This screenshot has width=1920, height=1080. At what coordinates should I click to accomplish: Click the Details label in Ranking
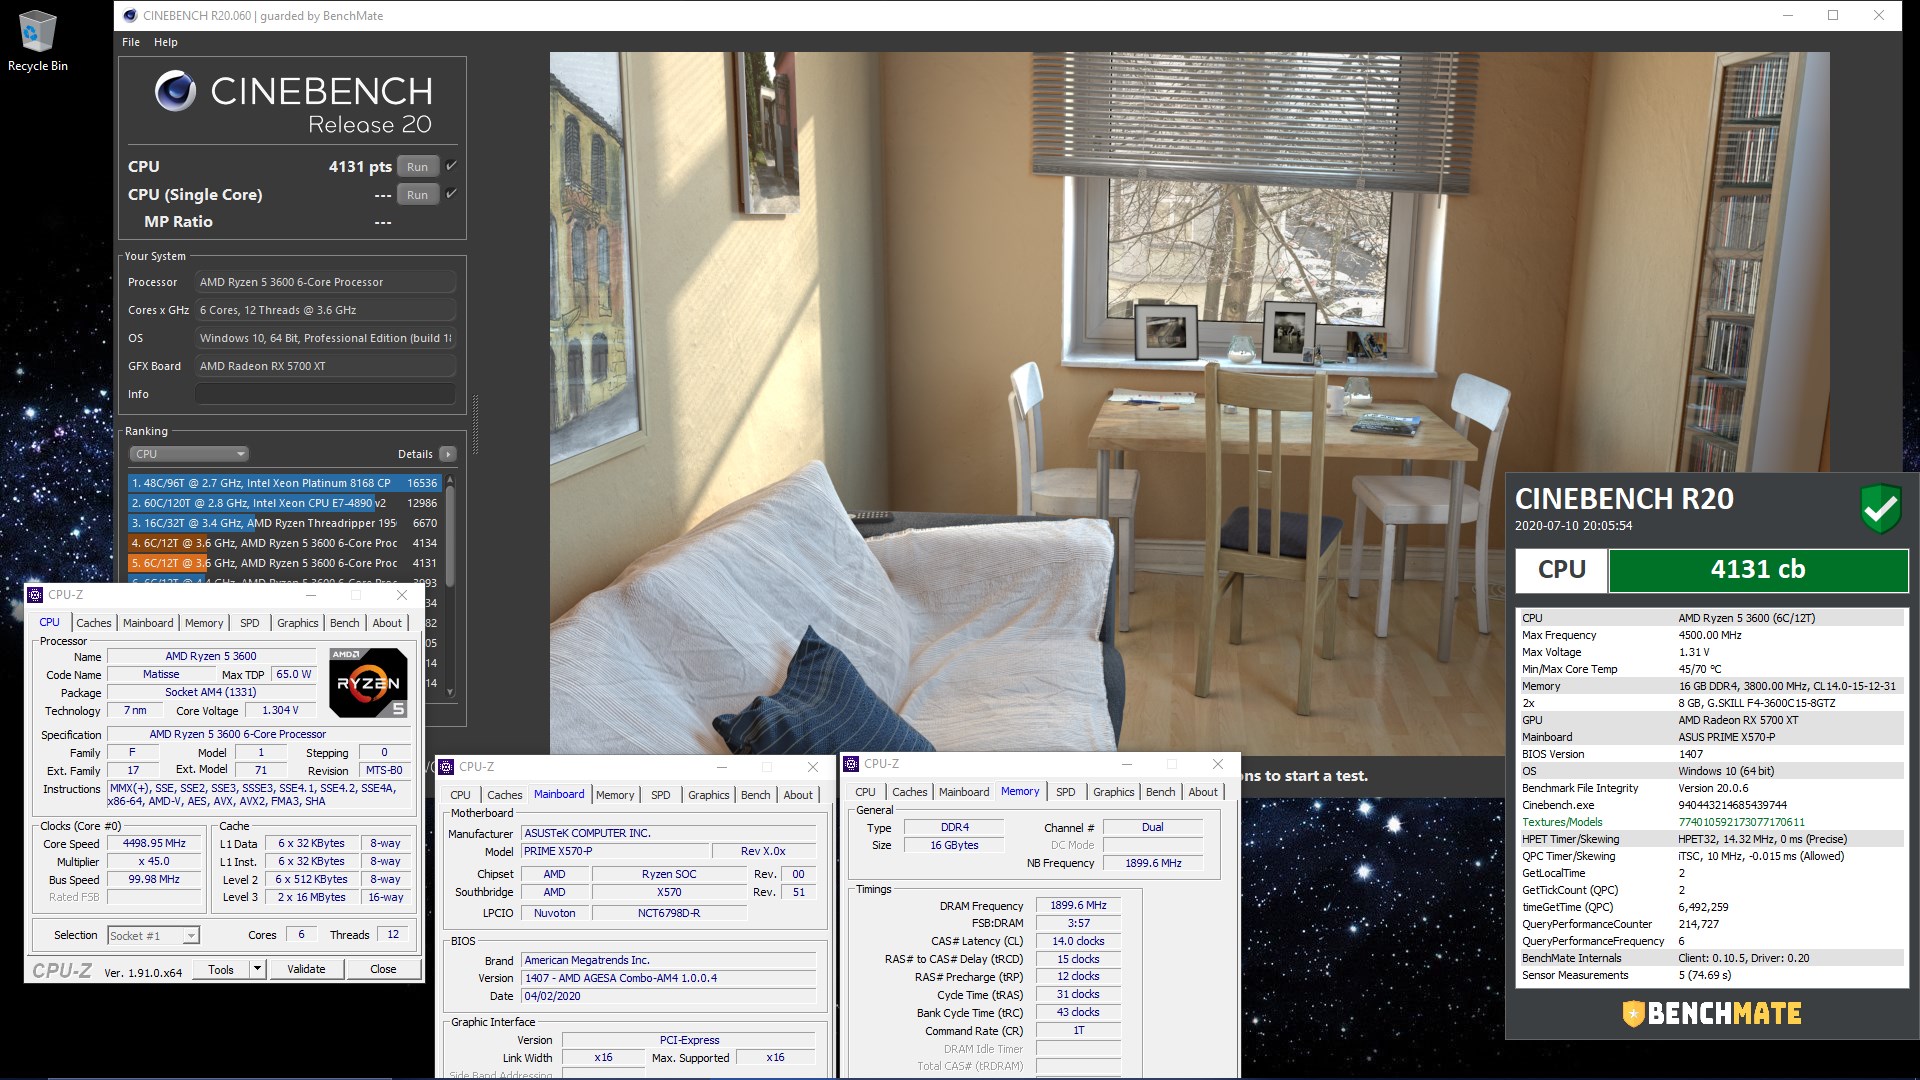click(415, 454)
